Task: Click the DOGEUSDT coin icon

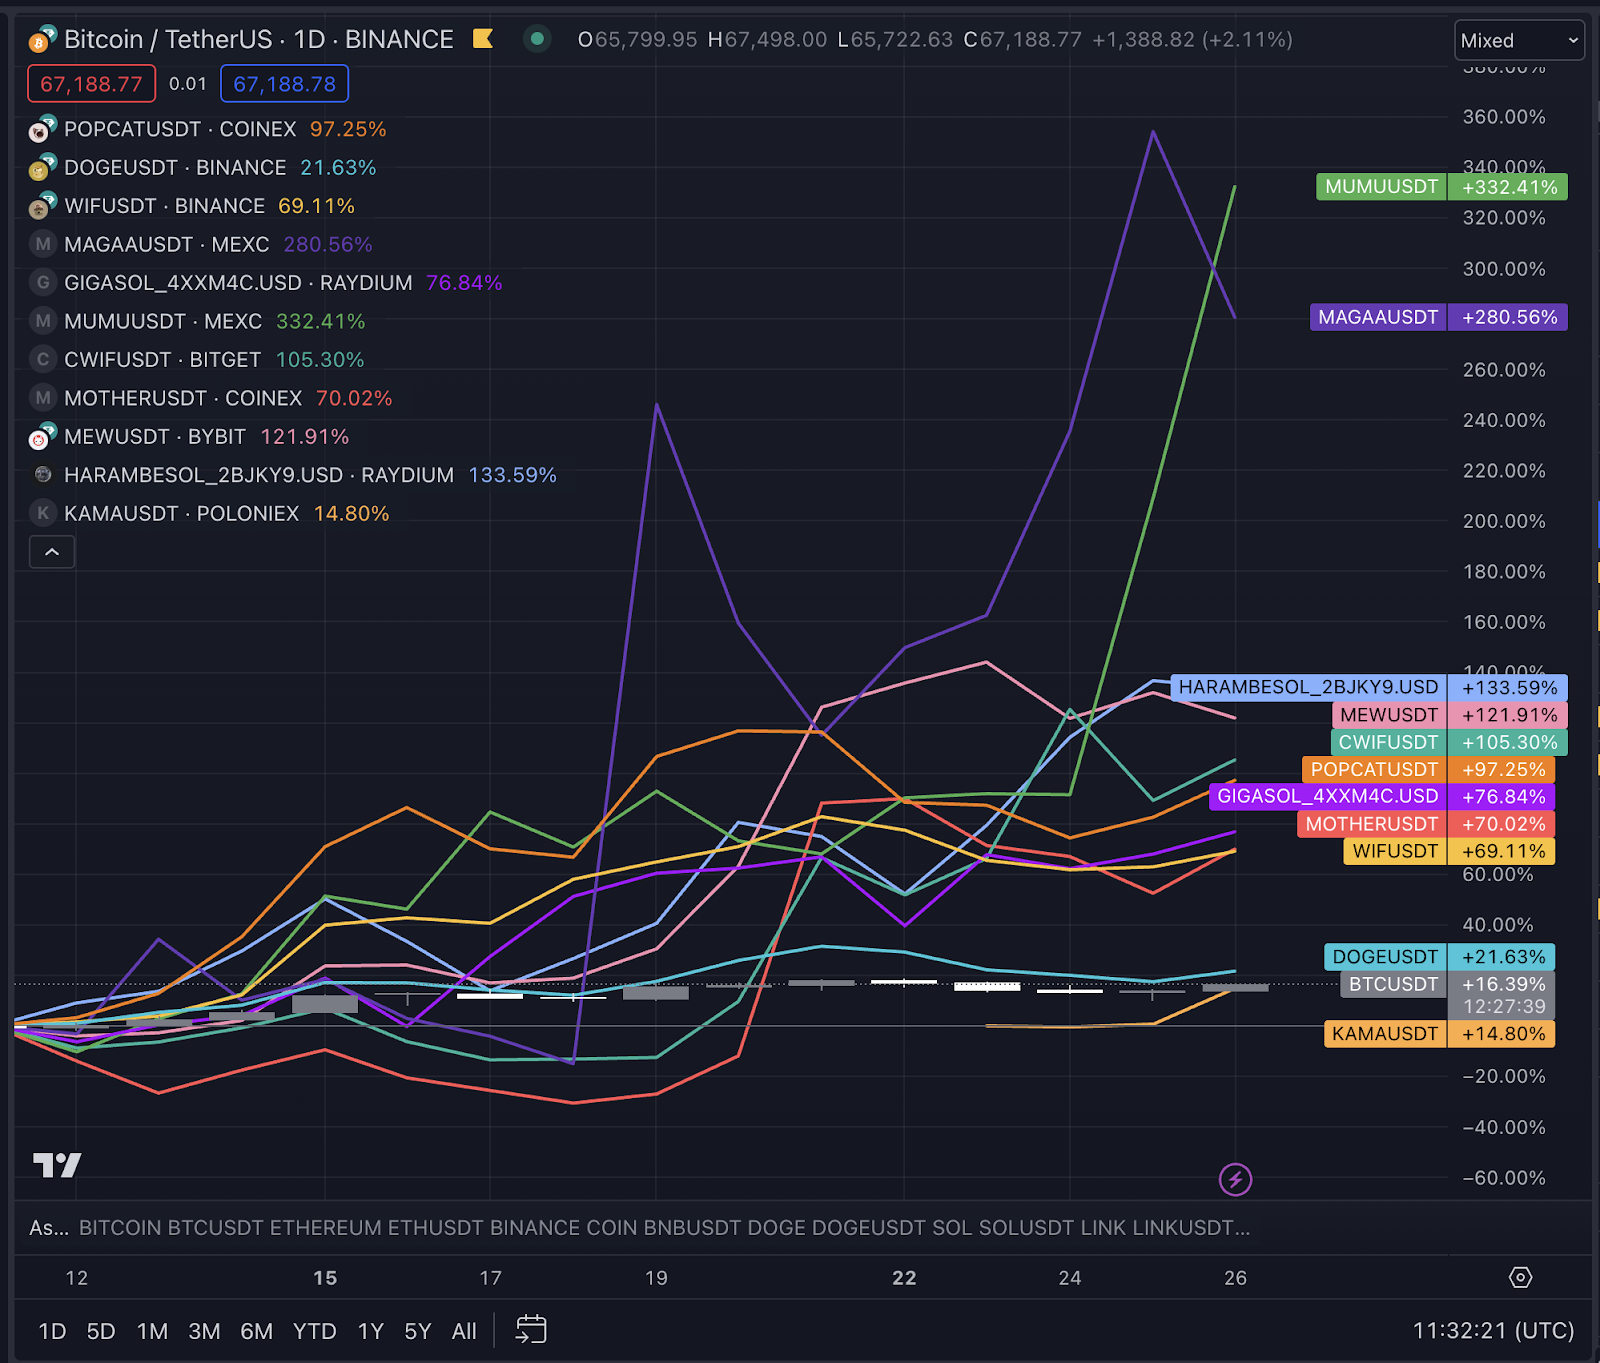Action: click(42, 168)
